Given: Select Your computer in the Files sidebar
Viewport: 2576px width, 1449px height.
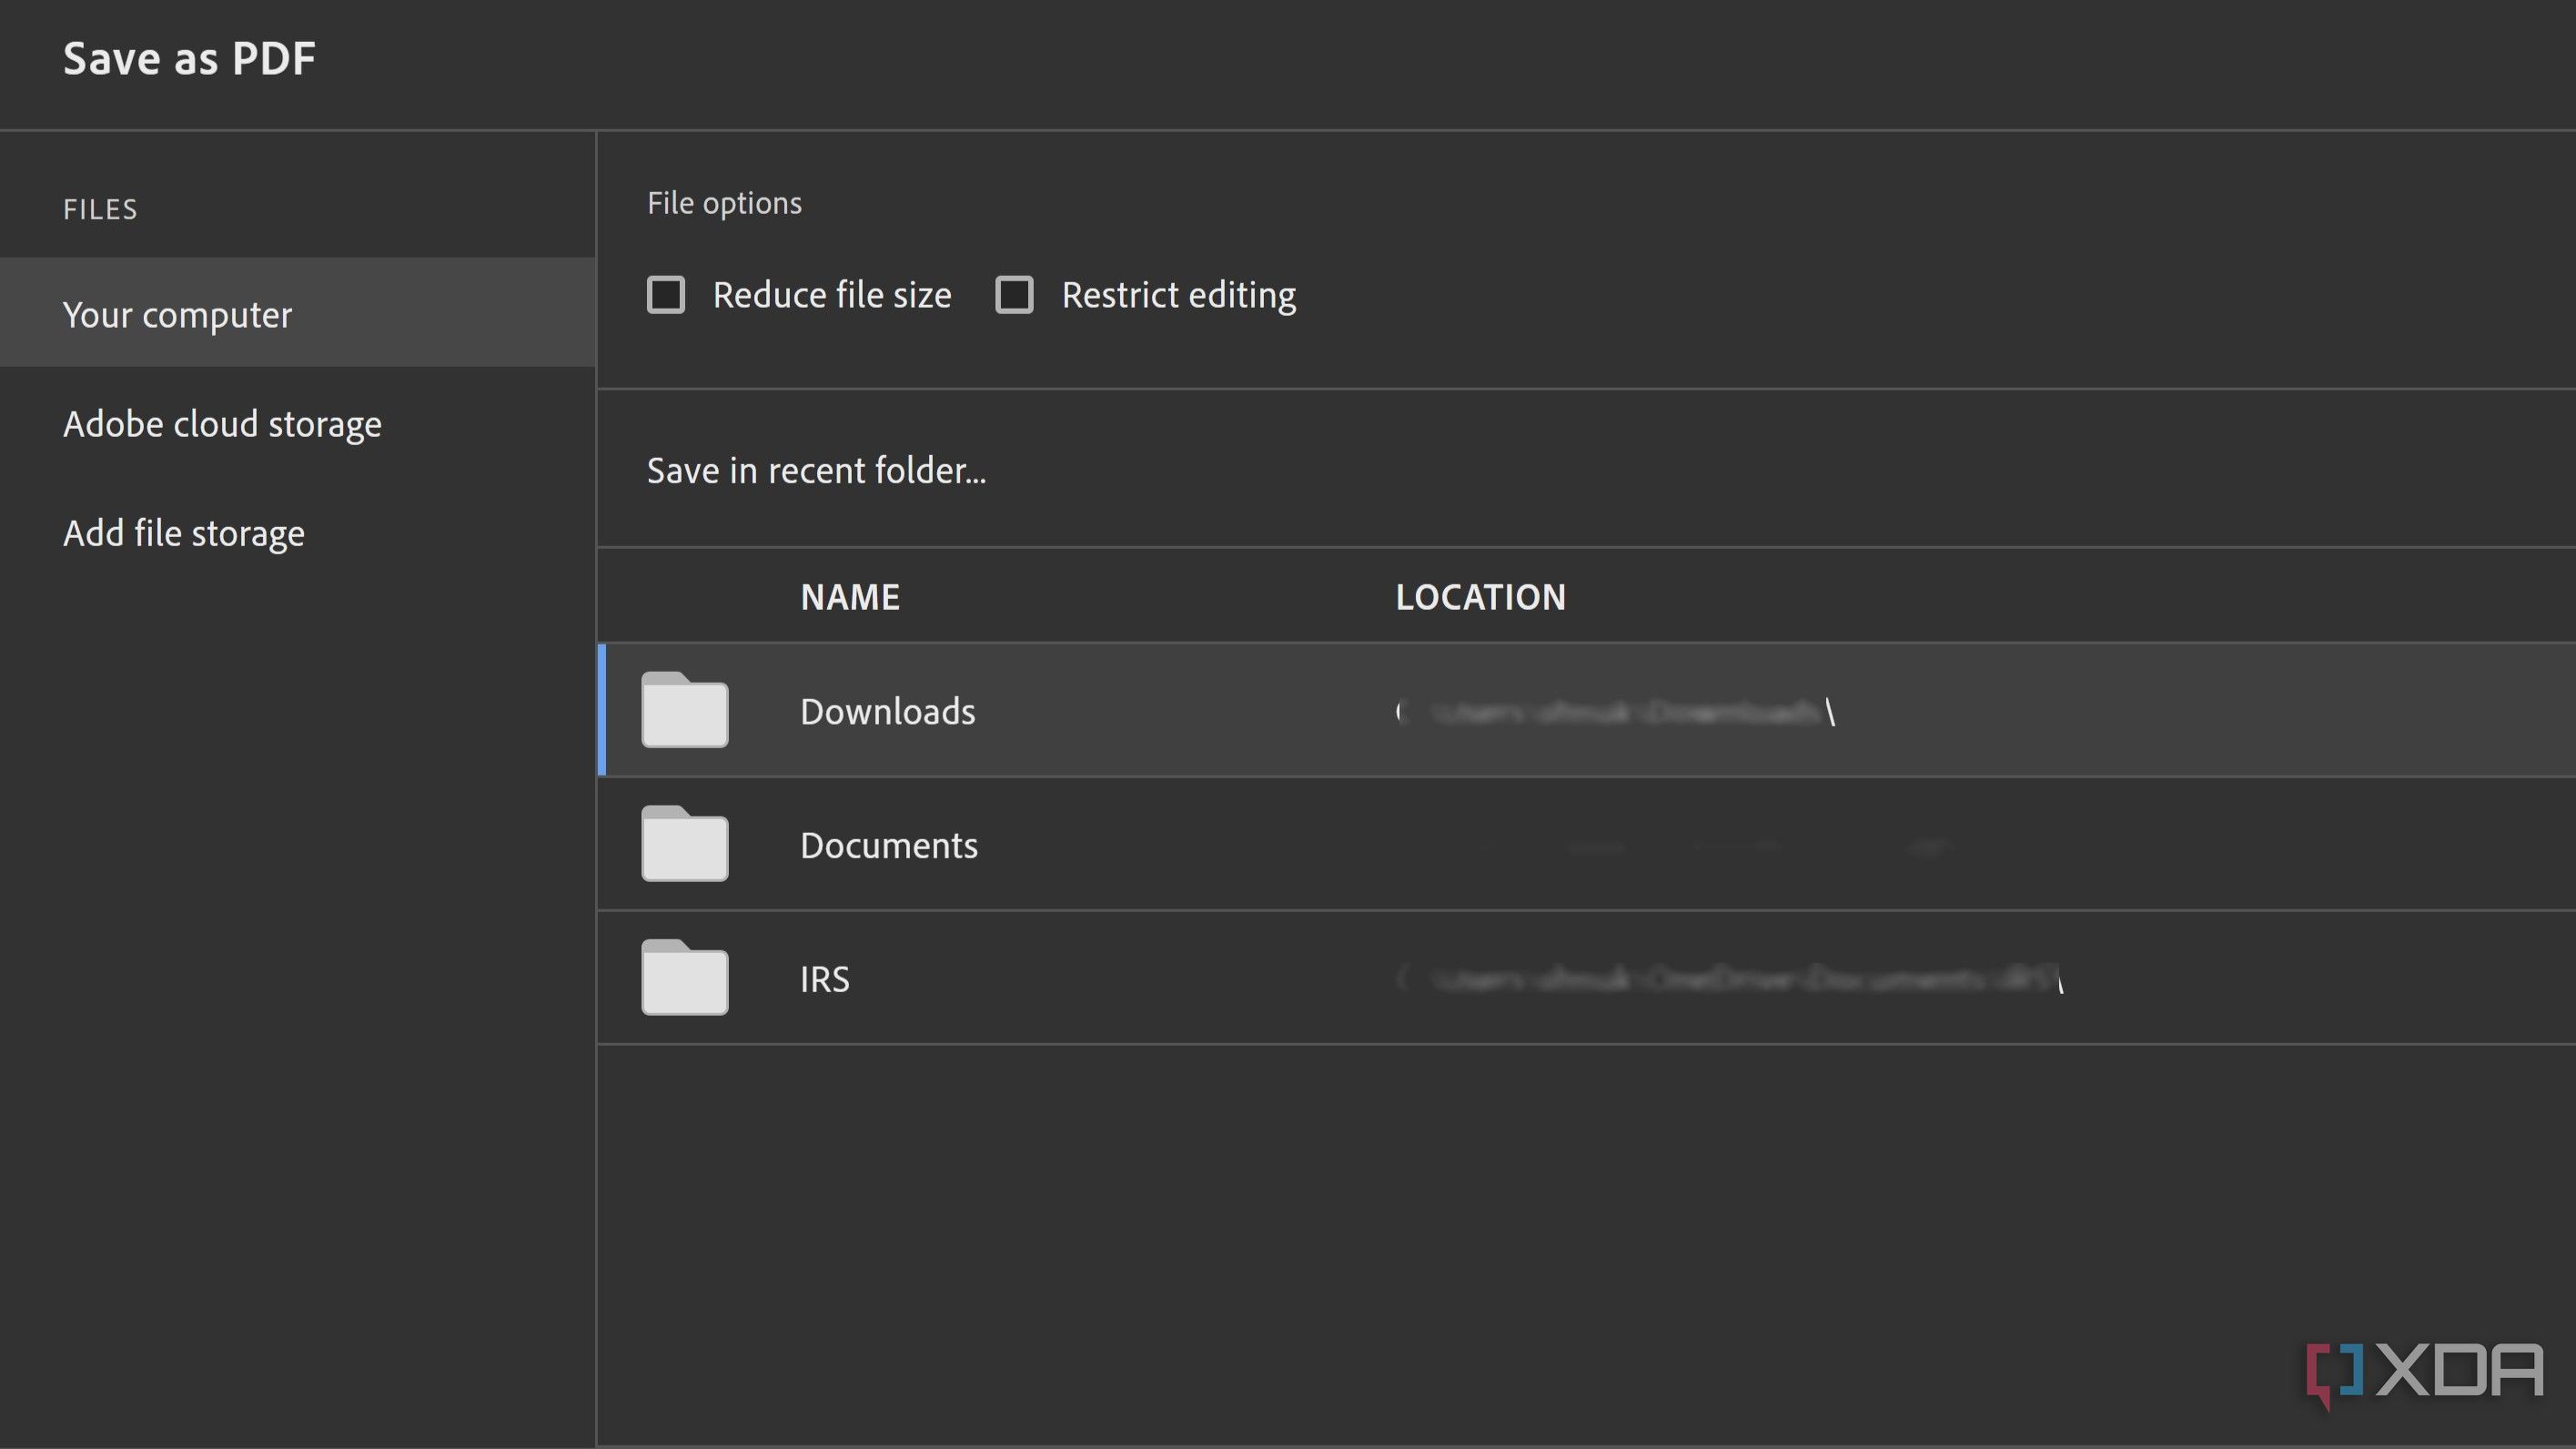Looking at the screenshot, I should pos(298,314).
